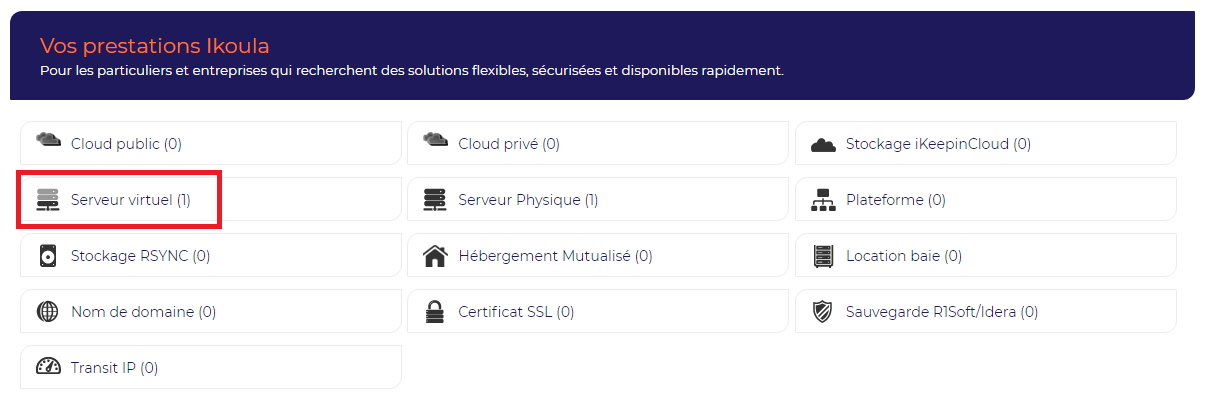The image size is (1205, 414).
Task: Click the Hébergement Mutualisé house icon
Action: tap(435, 256)
